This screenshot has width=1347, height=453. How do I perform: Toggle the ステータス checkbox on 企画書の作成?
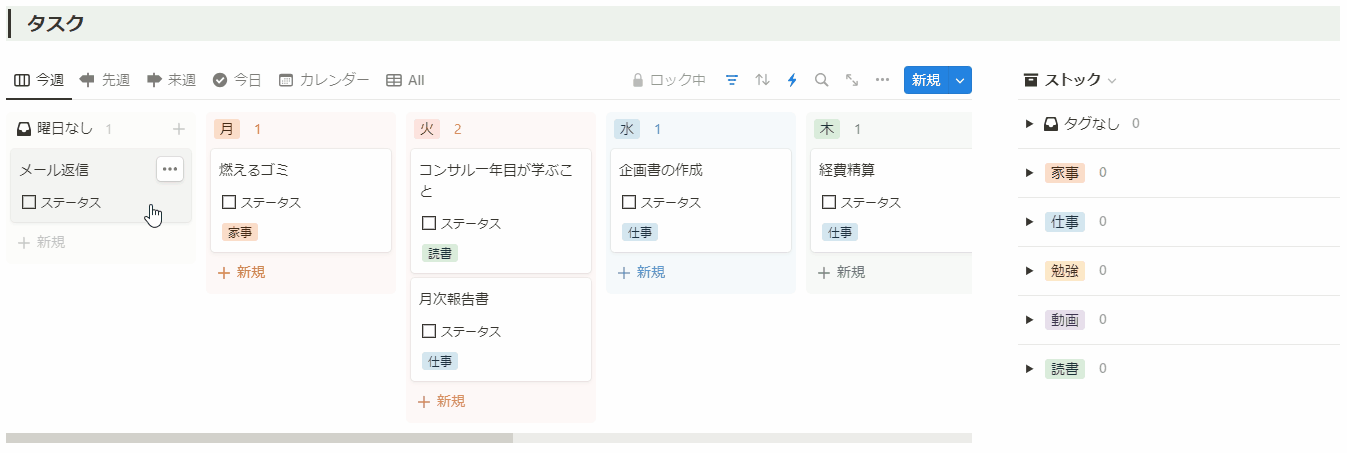pos(629,202)
